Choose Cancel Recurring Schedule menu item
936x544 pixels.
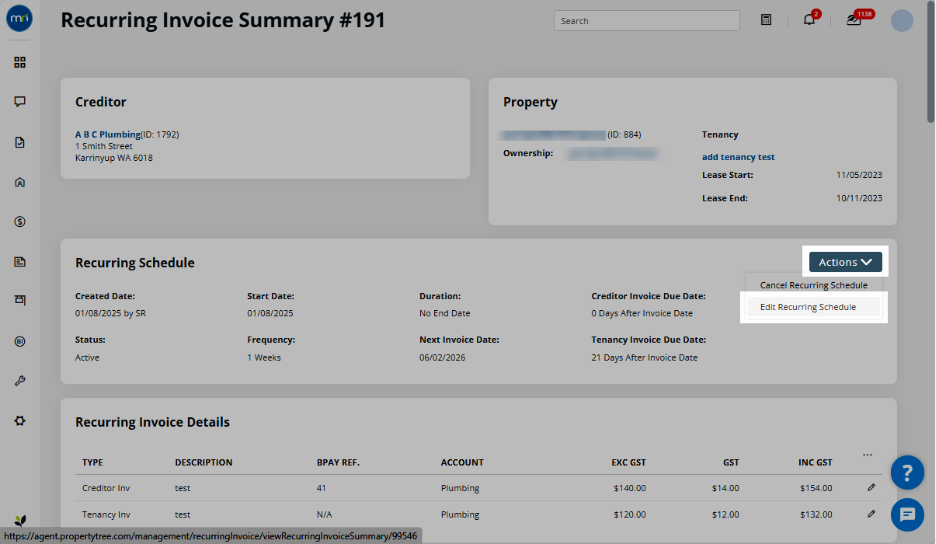point(813,285)
